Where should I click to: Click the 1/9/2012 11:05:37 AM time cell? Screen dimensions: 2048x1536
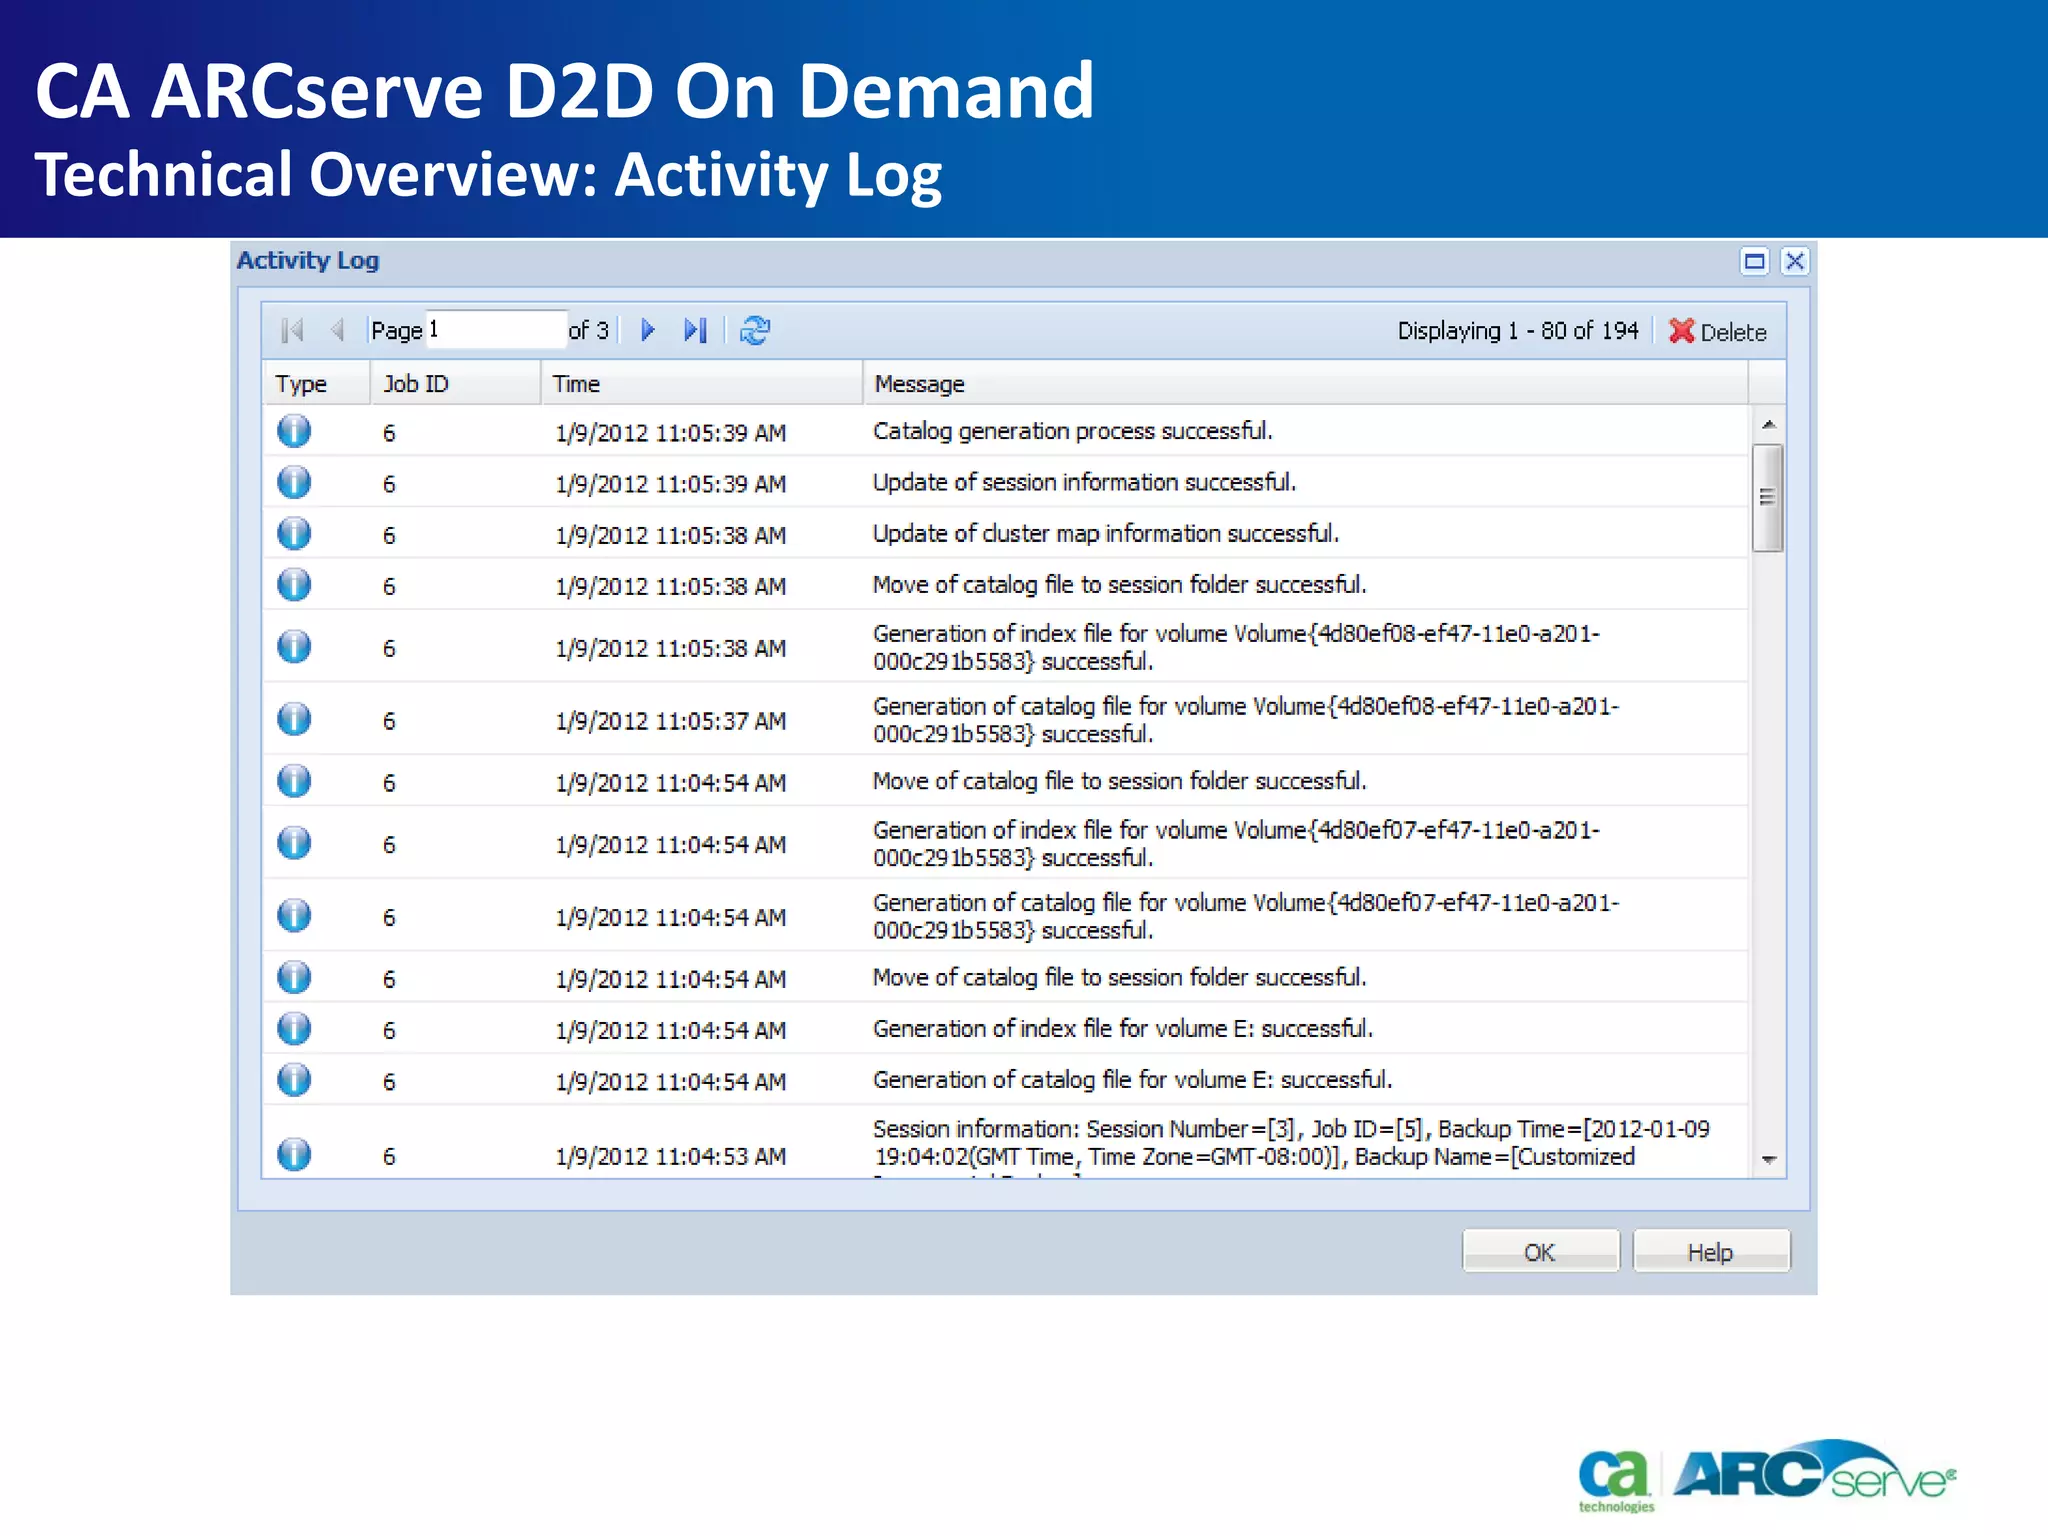click(671, 721)
